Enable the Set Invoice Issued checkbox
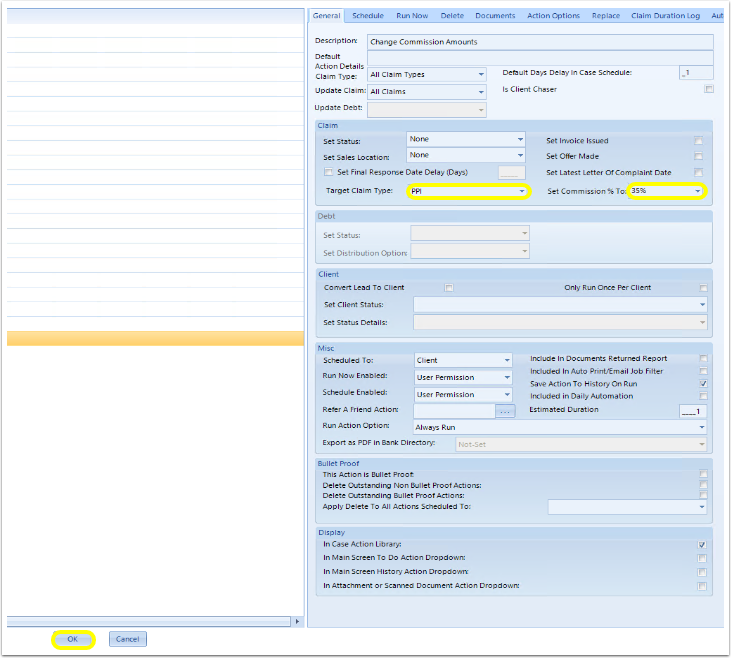The image size is (731, 658). [698, 140]
